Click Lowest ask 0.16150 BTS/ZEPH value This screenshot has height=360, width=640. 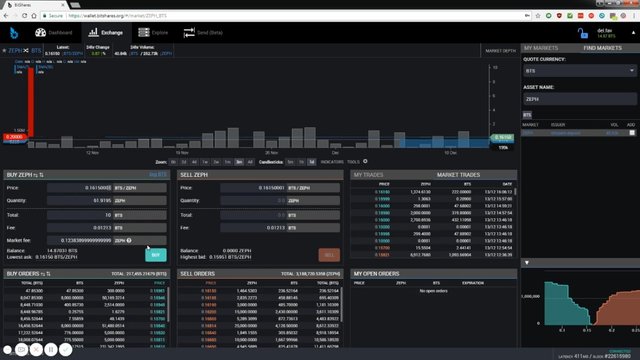[56, 257]
